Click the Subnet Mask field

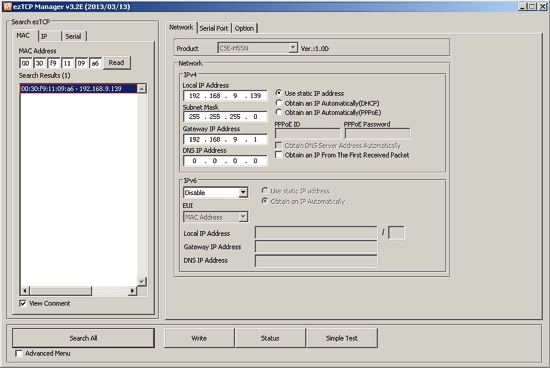point(225,116)
